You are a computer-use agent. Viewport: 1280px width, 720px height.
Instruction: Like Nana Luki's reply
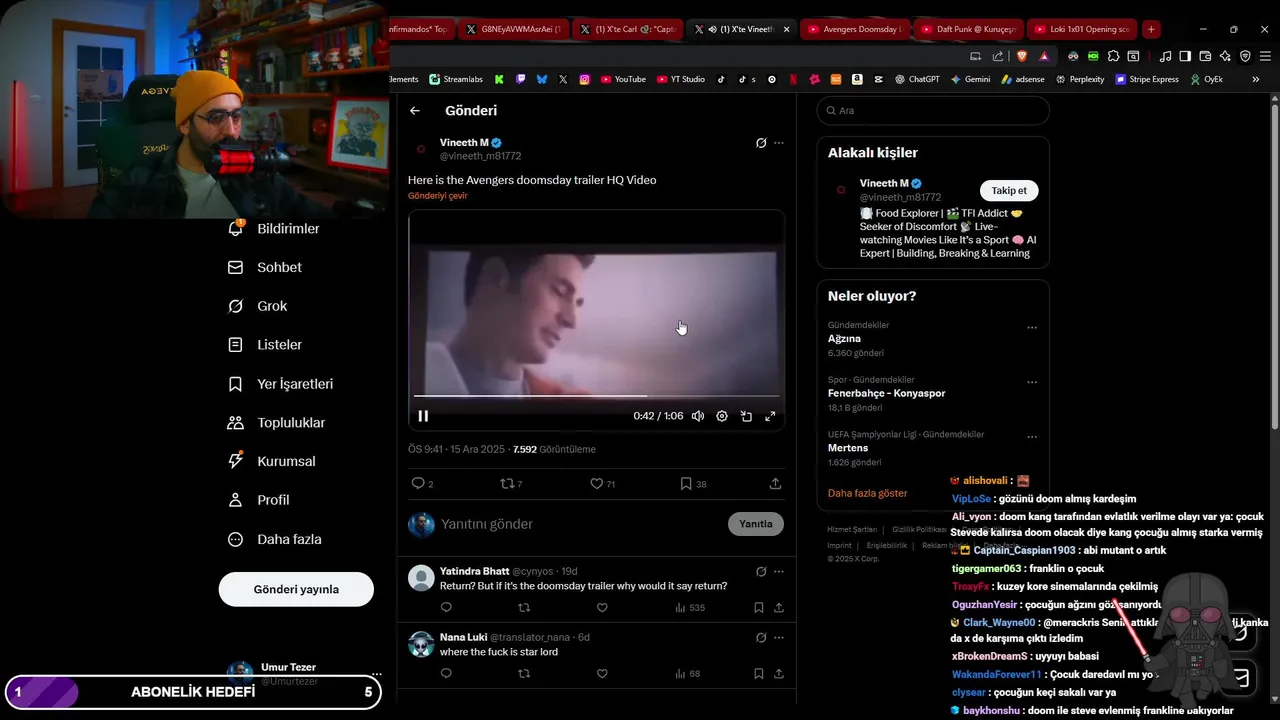coord(602,674)
